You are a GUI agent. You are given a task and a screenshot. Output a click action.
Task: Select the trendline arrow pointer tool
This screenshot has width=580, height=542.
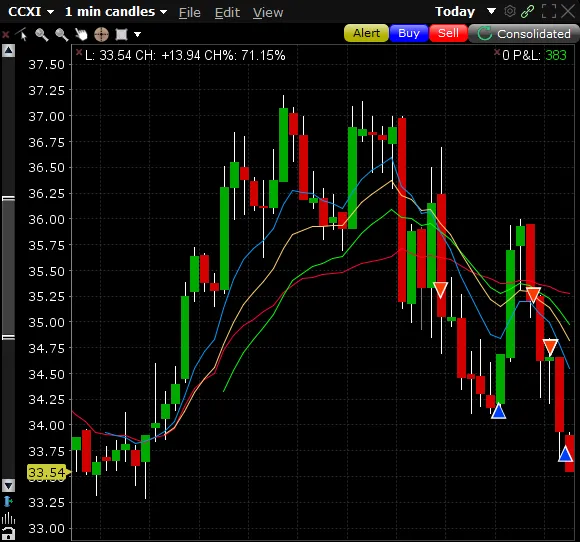(x=22, y=34)
